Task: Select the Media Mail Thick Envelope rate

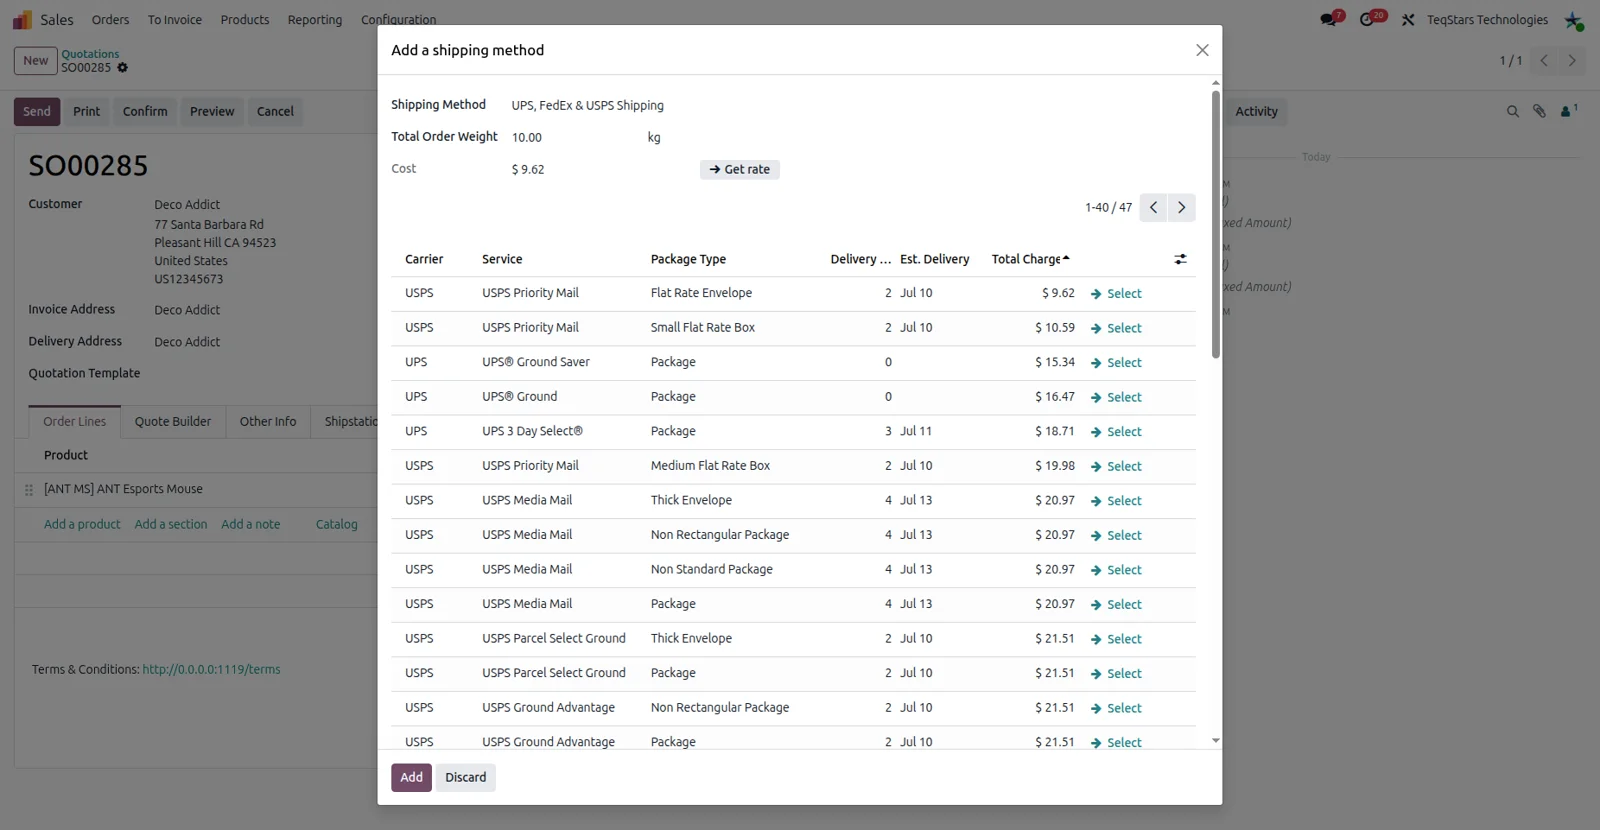Action: point(1116,501)
